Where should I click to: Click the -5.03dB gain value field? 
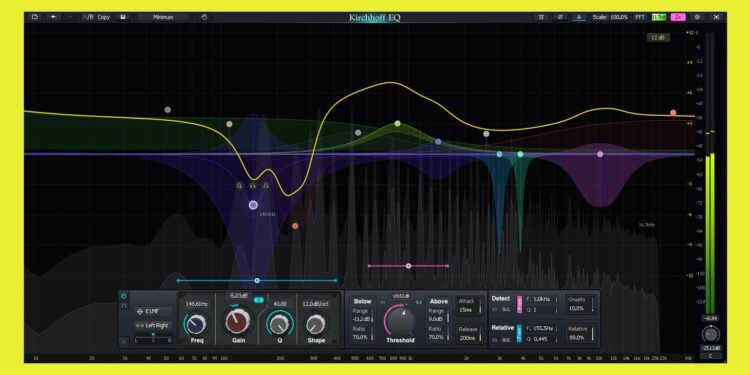[x=238, y=296]
